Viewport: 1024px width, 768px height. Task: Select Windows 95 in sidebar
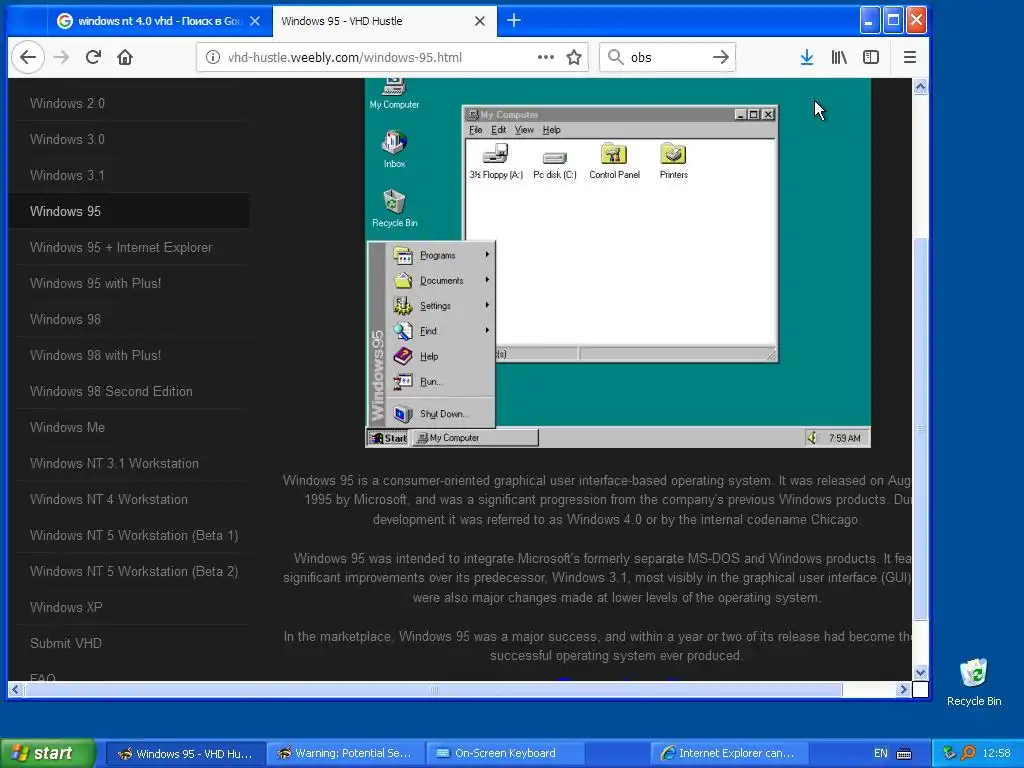point(129,211)
